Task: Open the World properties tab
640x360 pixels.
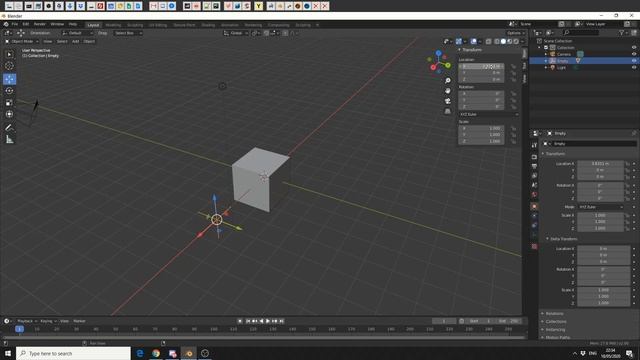Action: click(x=534, y=194)
